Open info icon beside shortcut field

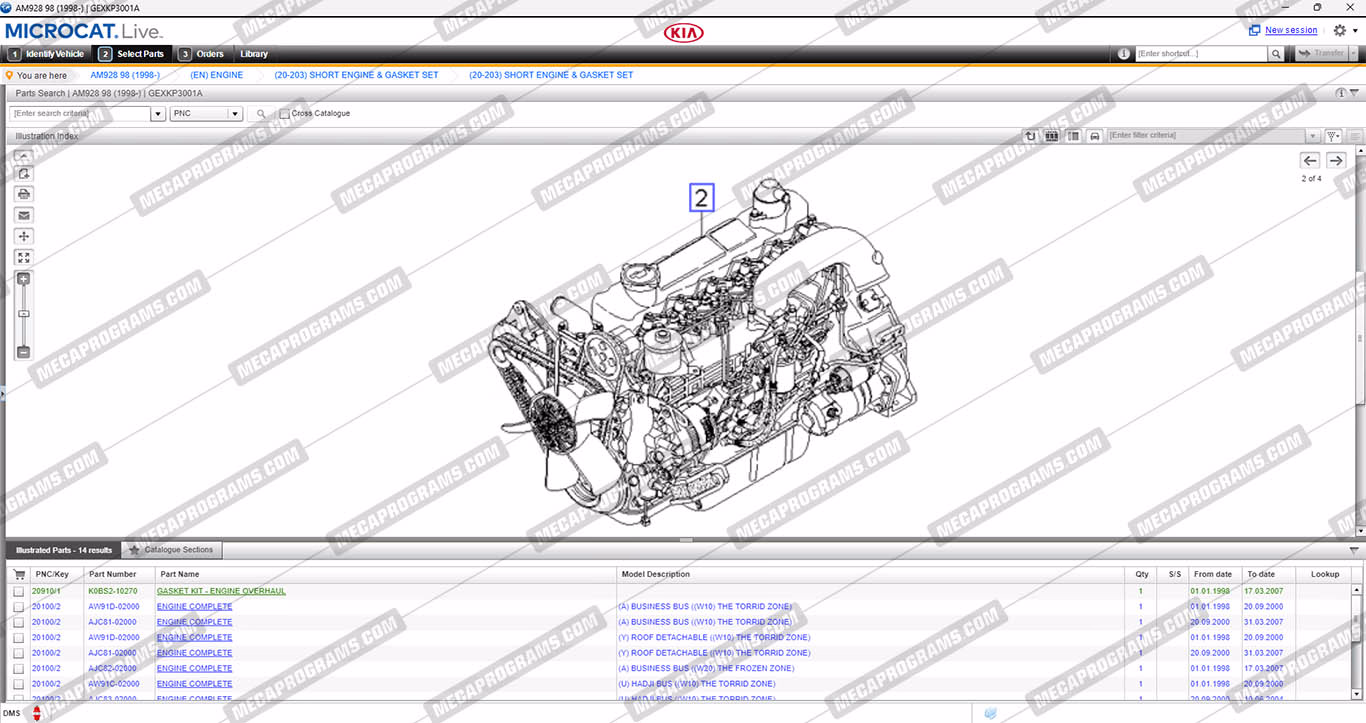click(x=1124, y=54)
